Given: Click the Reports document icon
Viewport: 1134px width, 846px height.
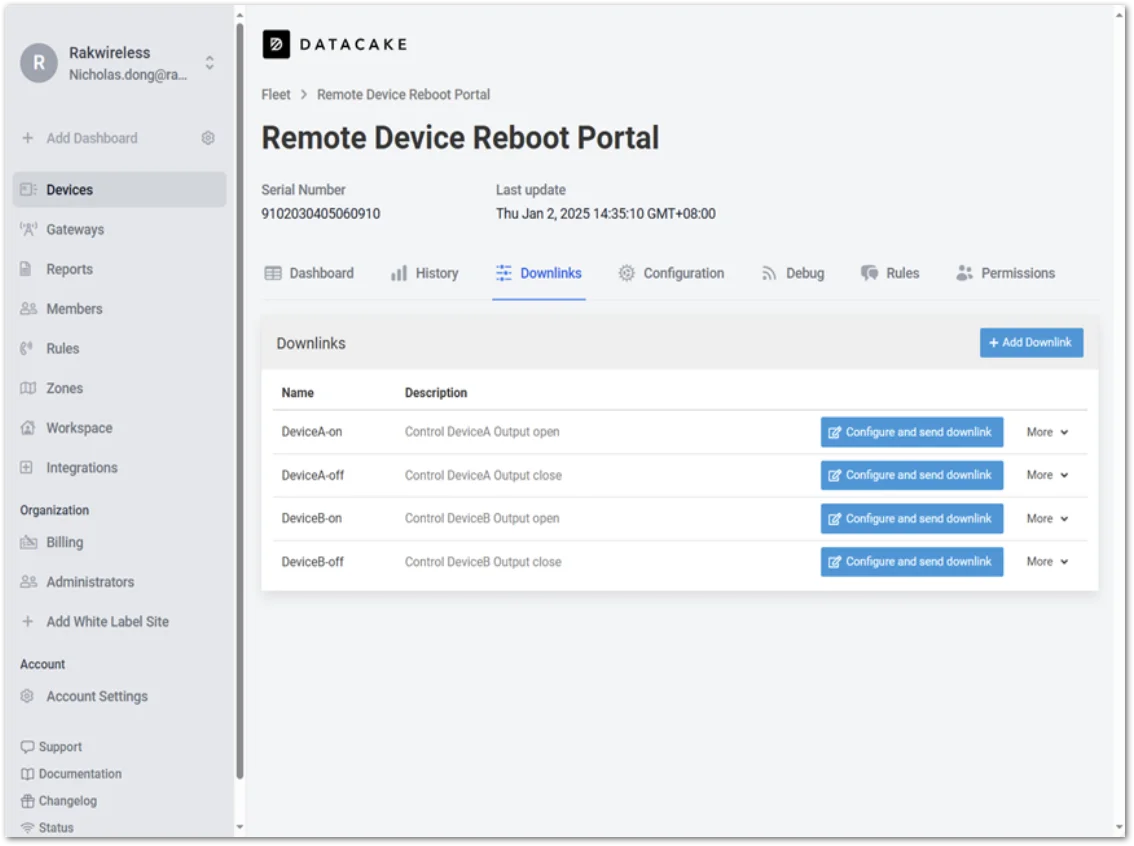Looking at the screenshot, I should click(26, 269).
